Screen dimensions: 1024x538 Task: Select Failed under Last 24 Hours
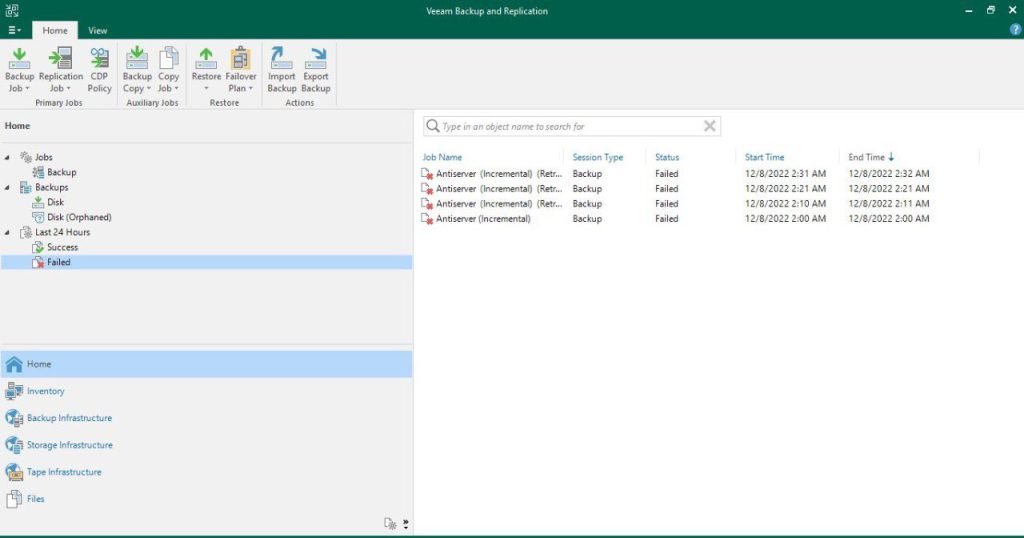click(x=206, y=262)
